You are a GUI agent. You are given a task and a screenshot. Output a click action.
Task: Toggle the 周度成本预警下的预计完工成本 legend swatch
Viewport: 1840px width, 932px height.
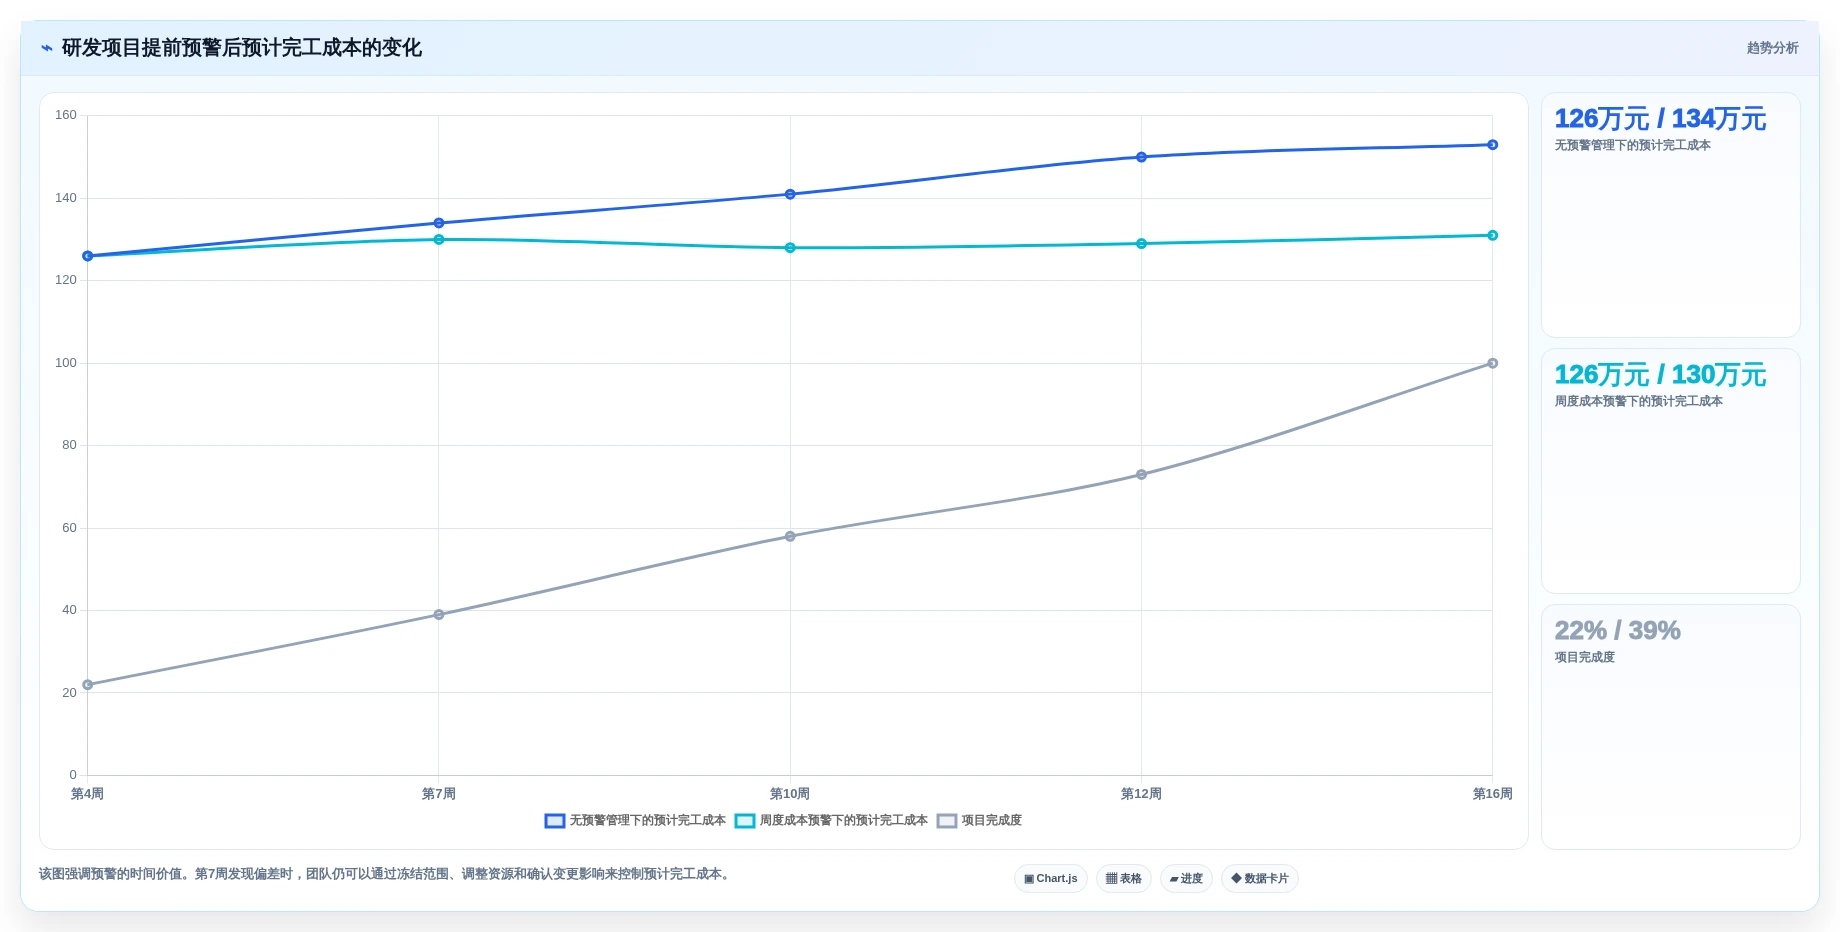click(x=745, y=821)
